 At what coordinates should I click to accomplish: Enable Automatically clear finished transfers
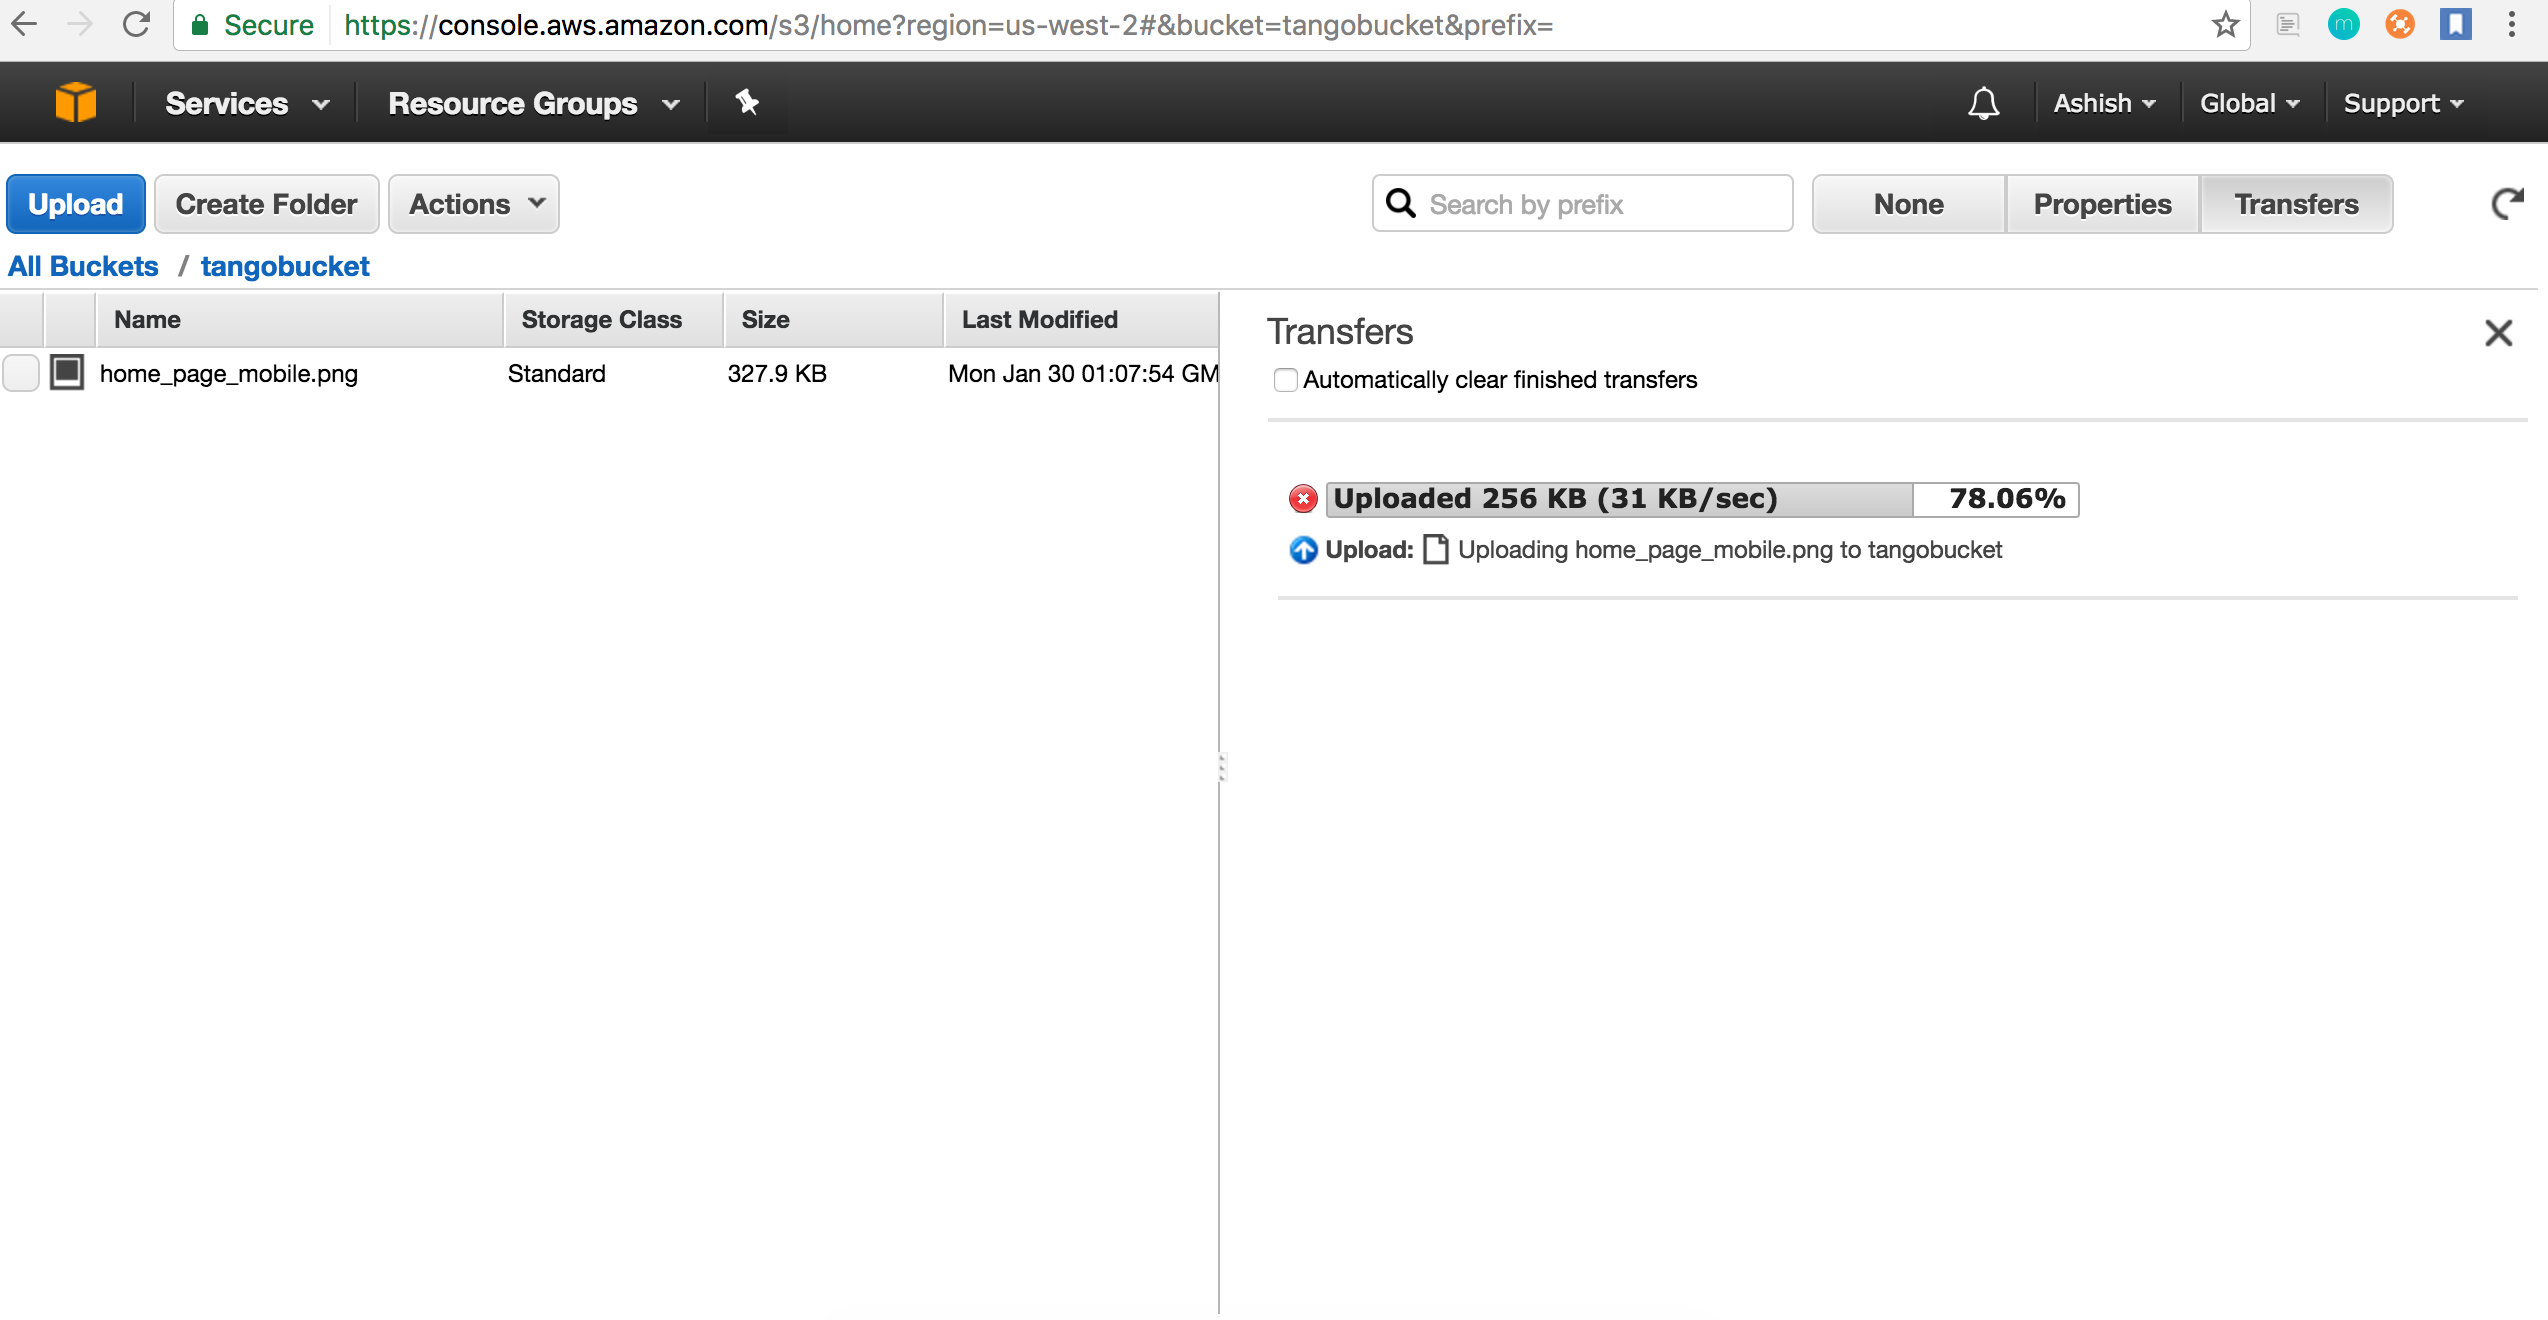1286,380
